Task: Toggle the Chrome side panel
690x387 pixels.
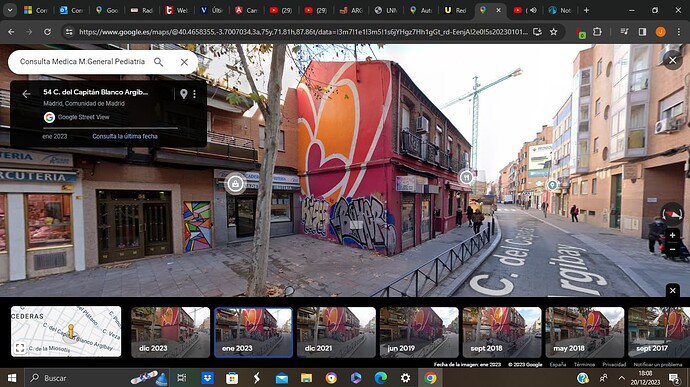Action: click(642, 32)
